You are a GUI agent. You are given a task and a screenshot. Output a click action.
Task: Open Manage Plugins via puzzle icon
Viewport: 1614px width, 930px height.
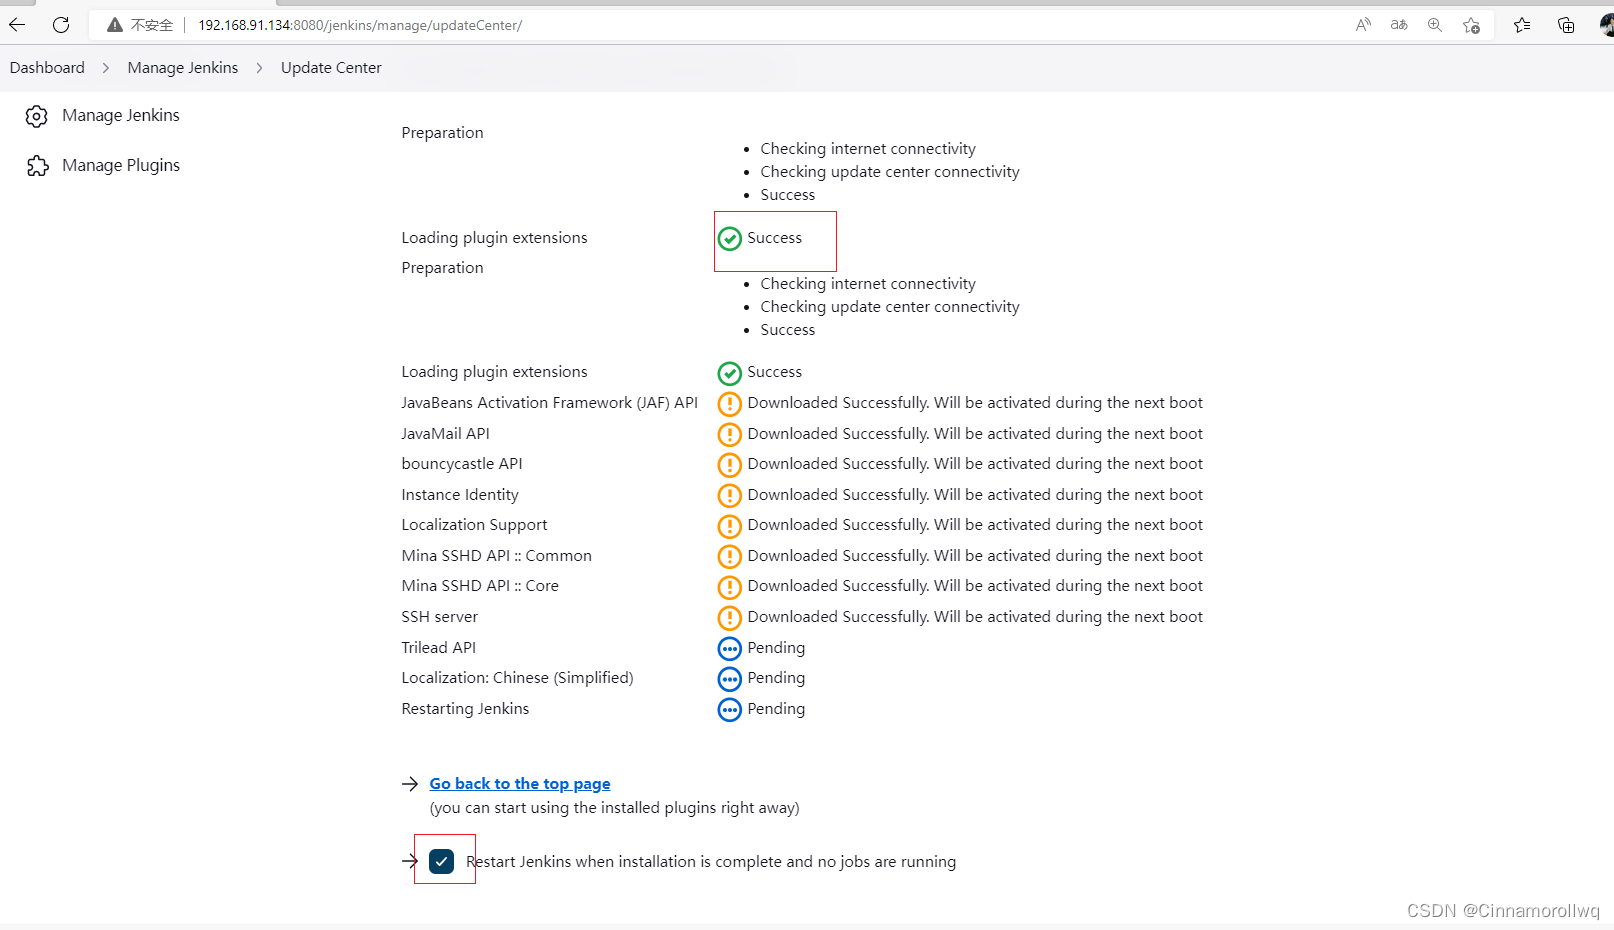37,165
